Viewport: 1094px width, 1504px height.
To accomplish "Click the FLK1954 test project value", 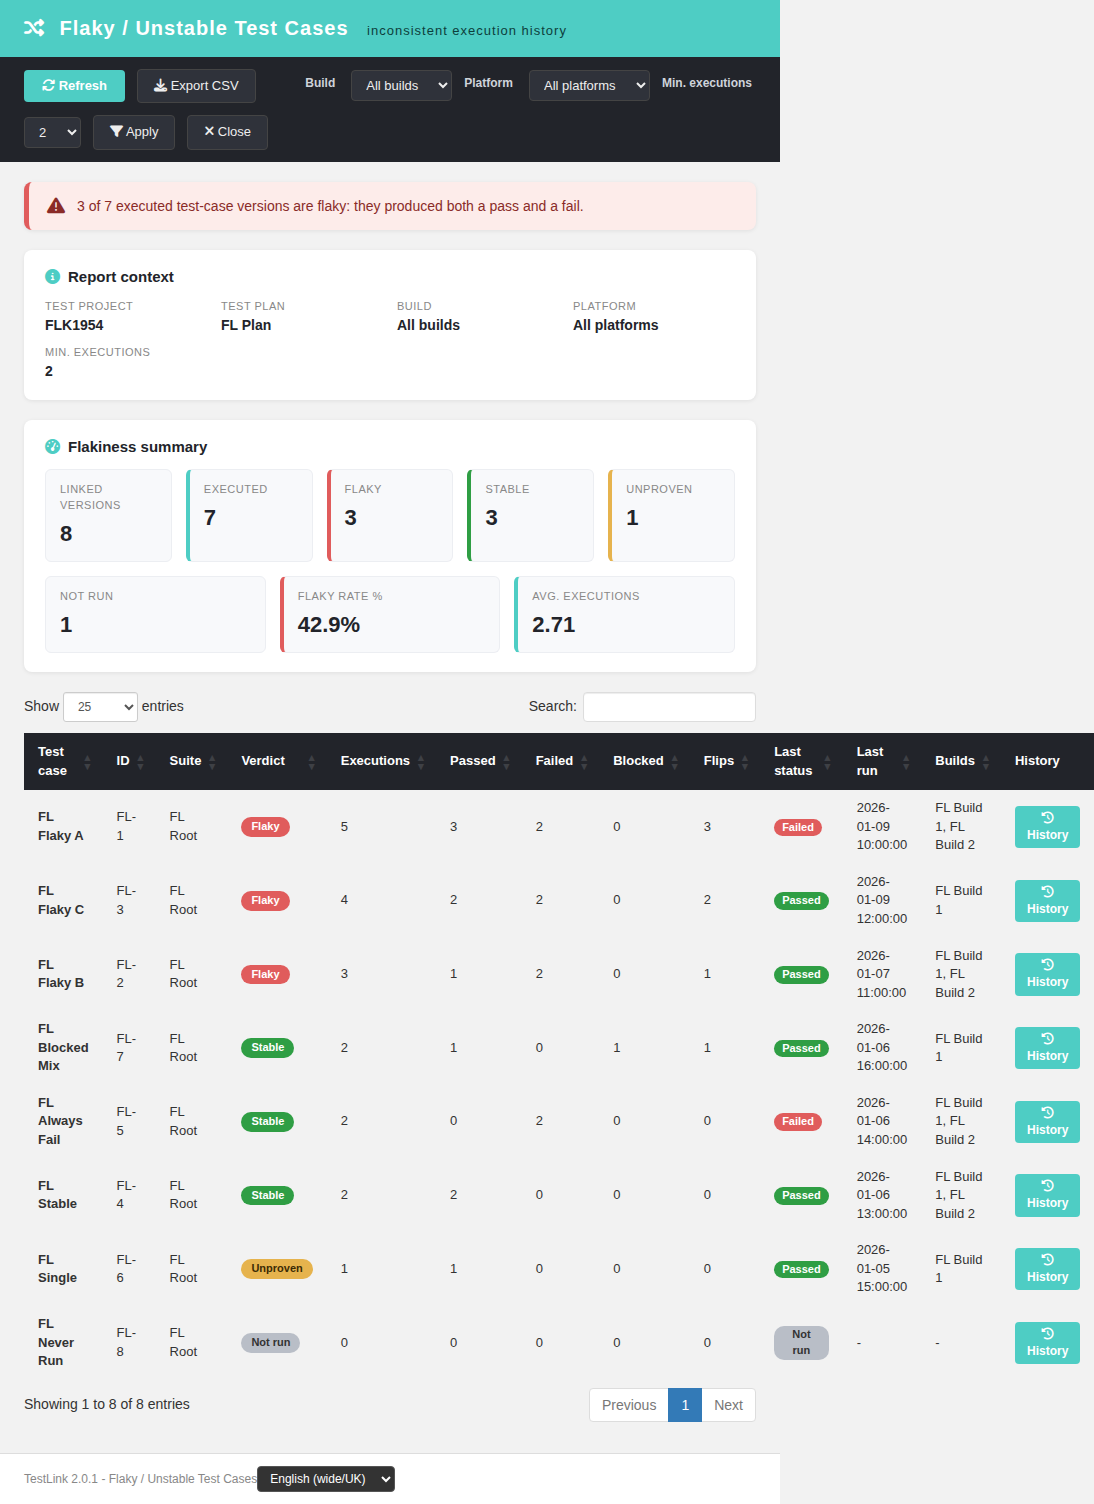I will coord(74,325).
